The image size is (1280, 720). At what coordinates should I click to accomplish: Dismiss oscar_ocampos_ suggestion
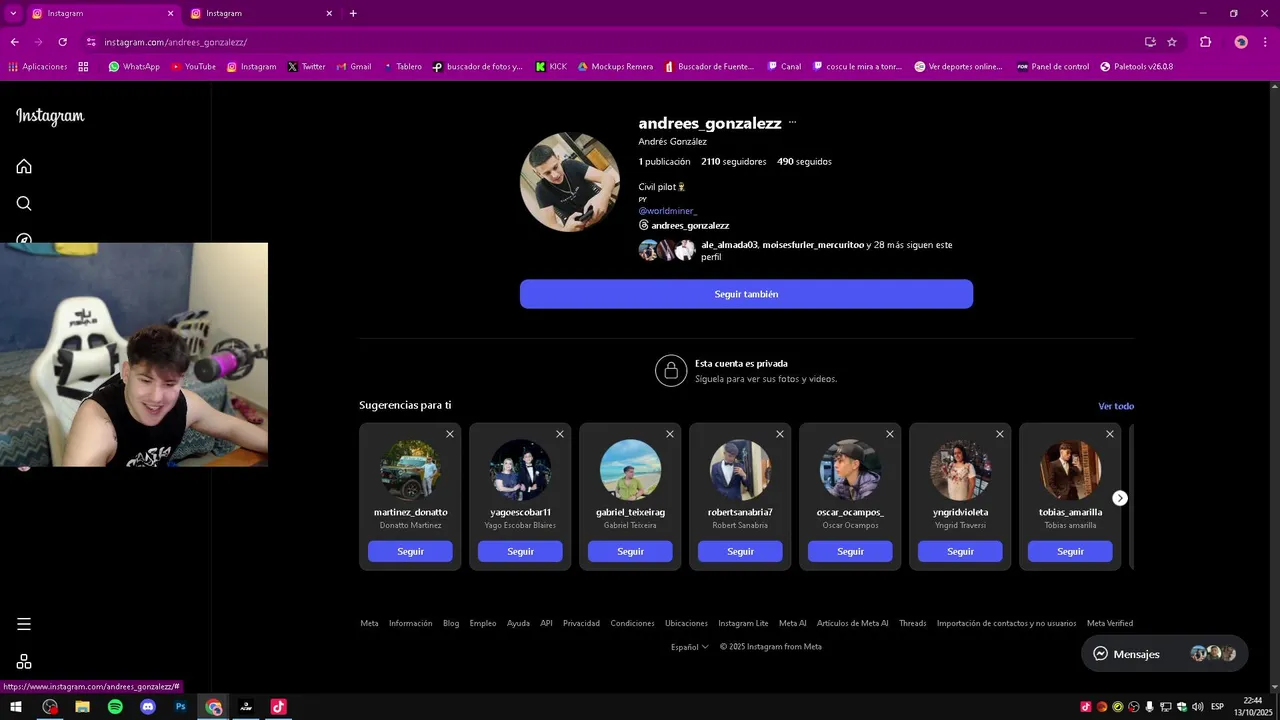point(890,434)
